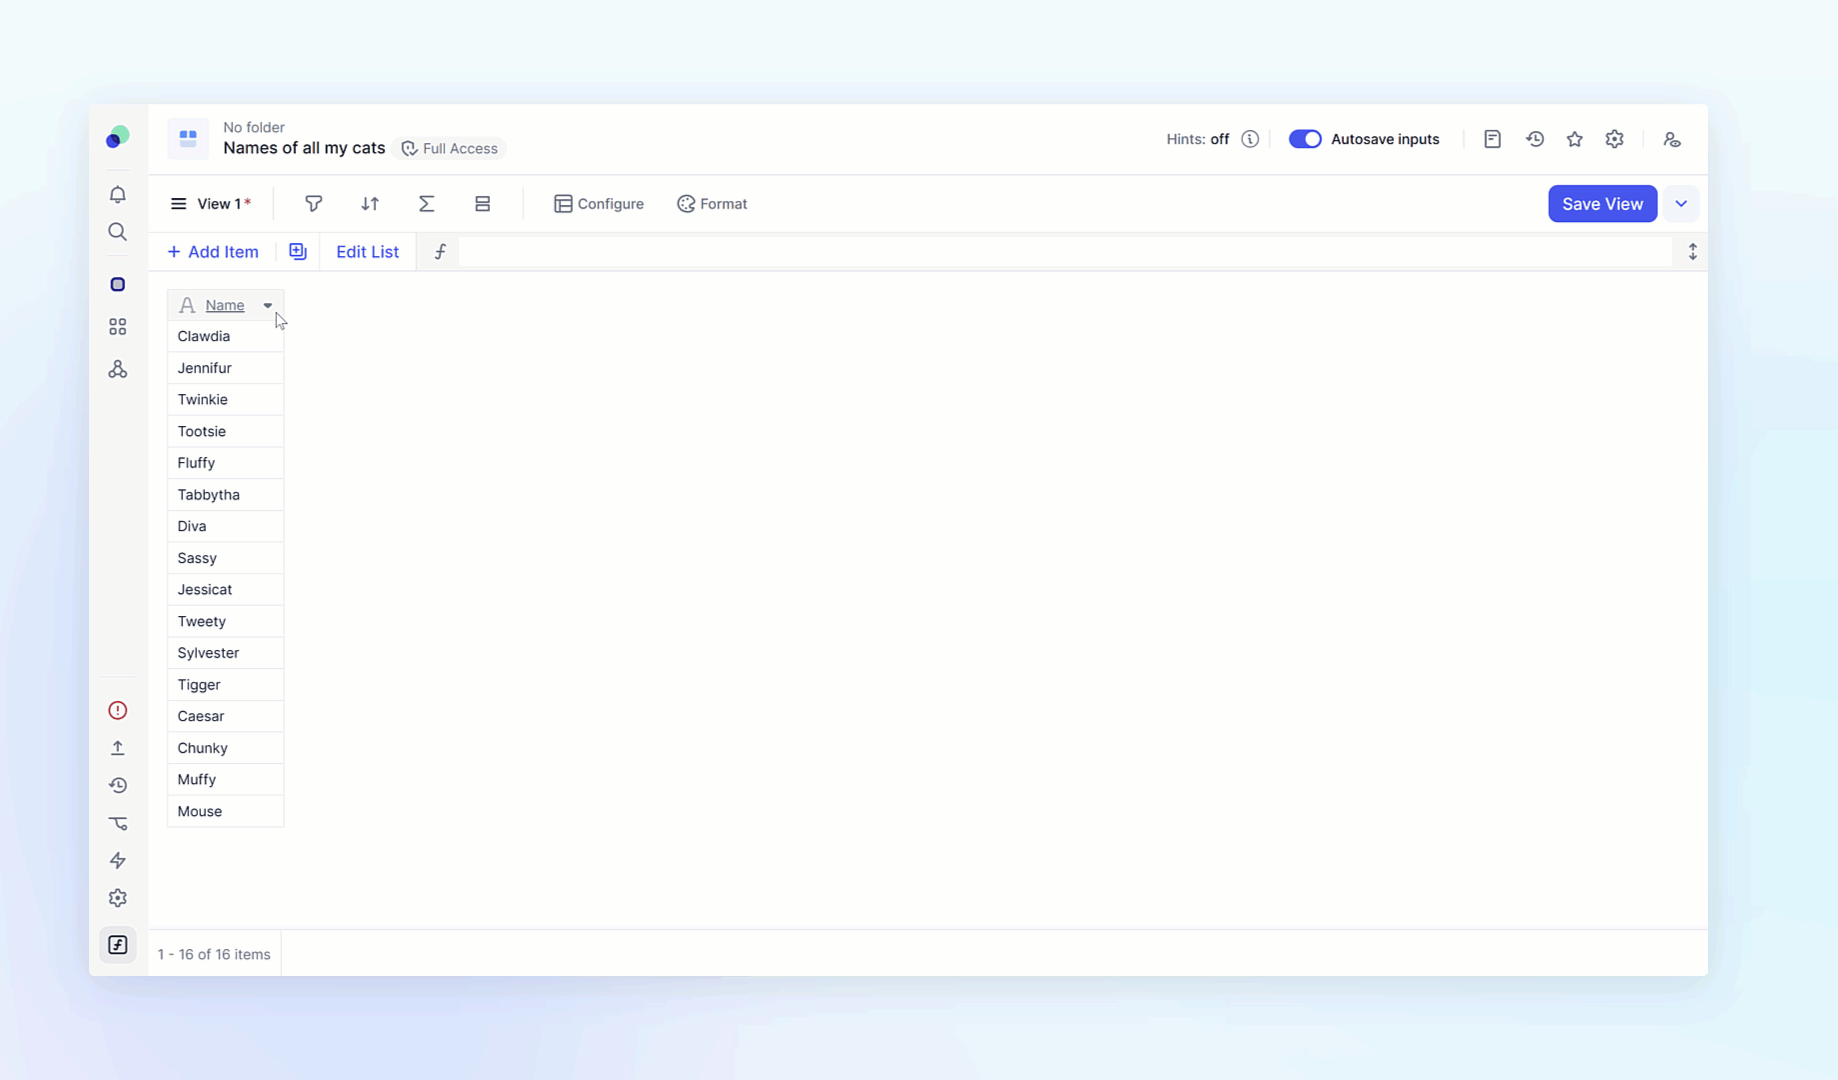Select the Twinkie cell

click(225, 400)
